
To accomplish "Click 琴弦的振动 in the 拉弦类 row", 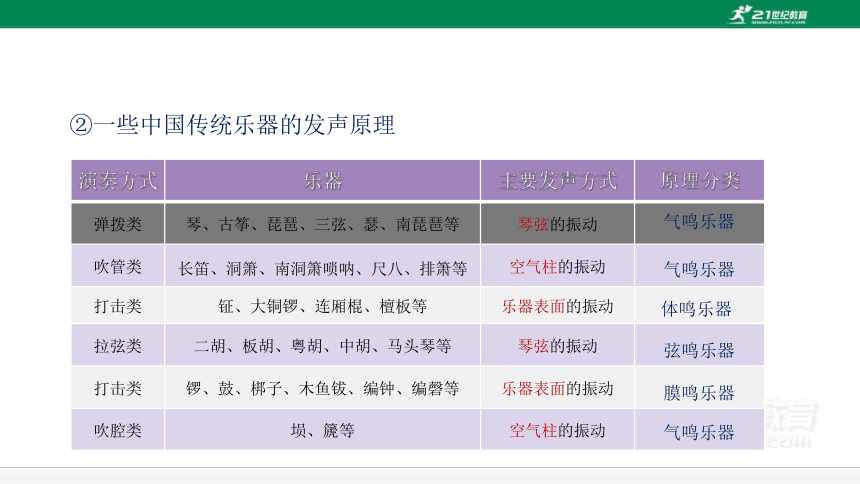I will coord(558,346).
